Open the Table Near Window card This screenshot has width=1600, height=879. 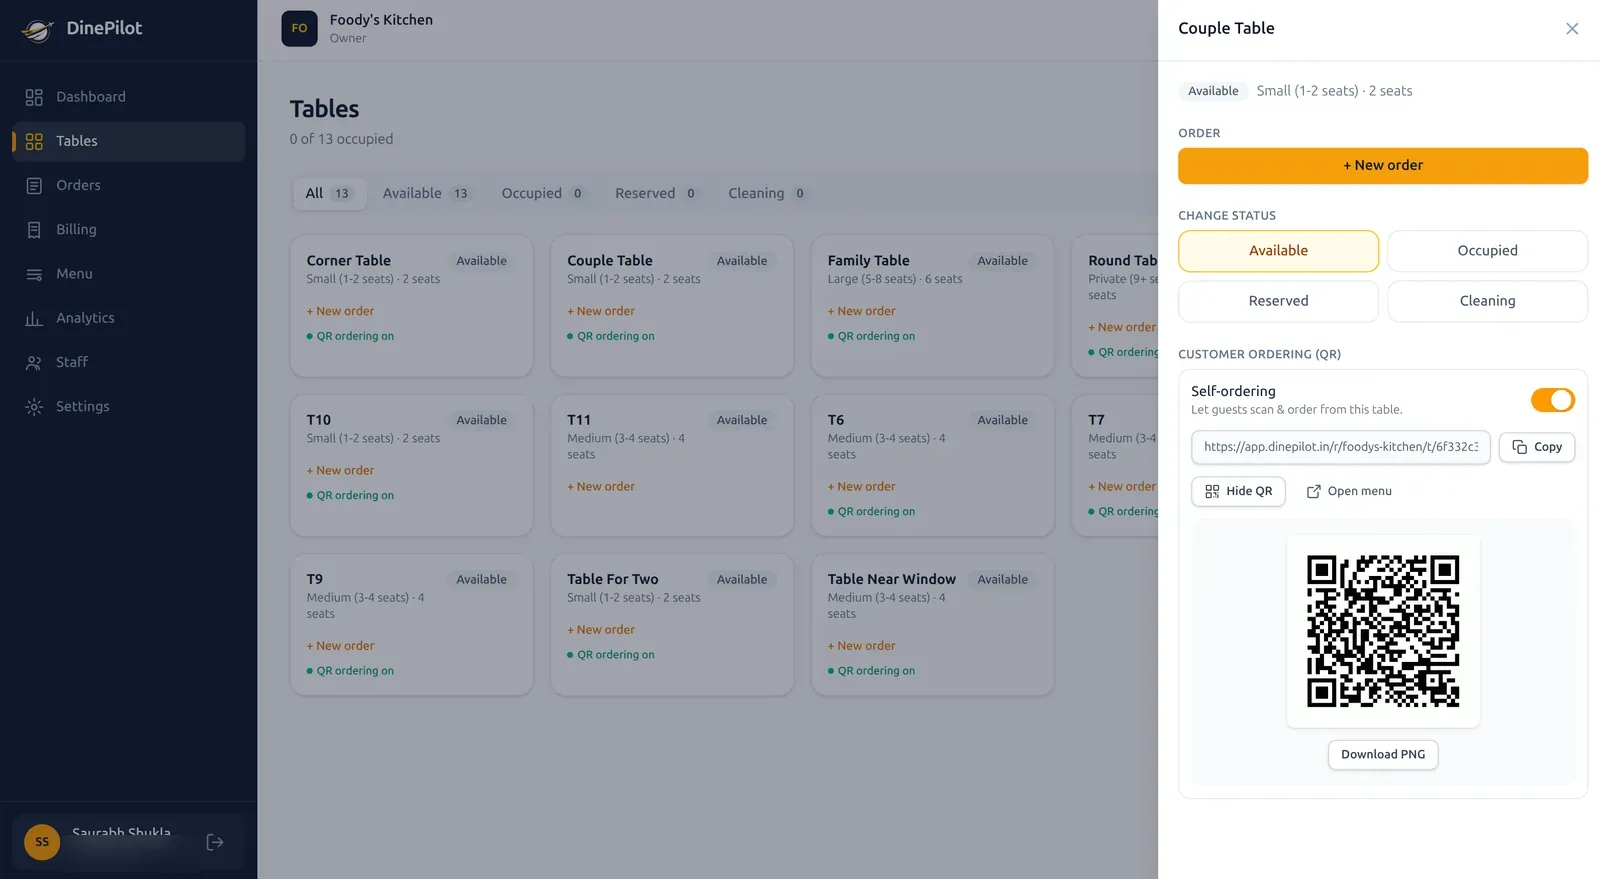[932, 625]
